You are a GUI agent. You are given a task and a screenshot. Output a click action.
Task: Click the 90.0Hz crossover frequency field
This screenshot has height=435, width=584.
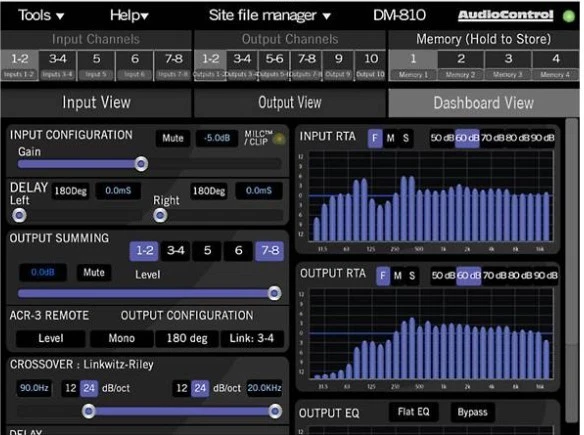coord(34,388)
